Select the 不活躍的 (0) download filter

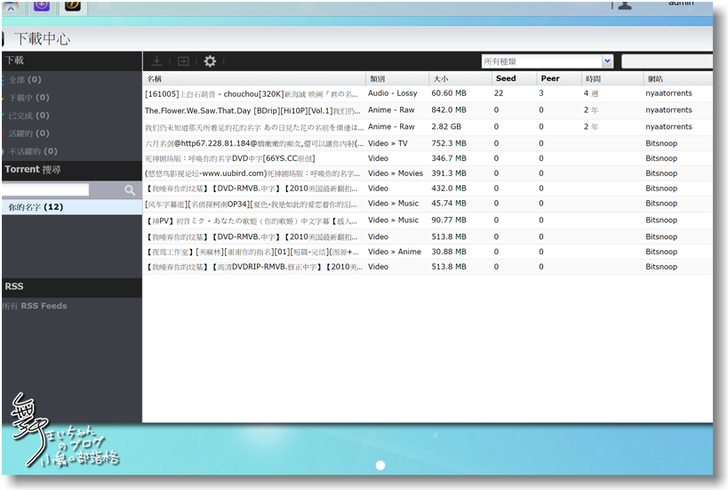coord(33,151)
